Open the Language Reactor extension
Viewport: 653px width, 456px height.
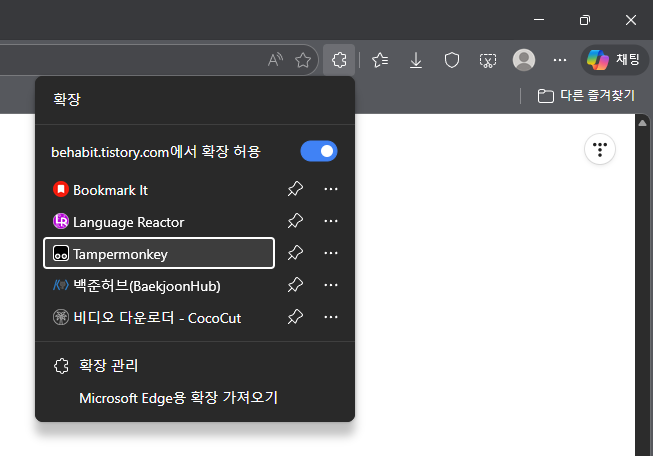pos(160,222)
